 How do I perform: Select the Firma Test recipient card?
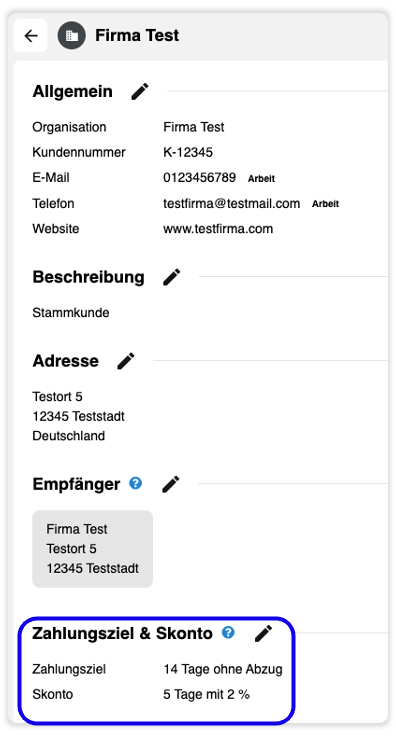pyautogui.click(x=93, y=549)
